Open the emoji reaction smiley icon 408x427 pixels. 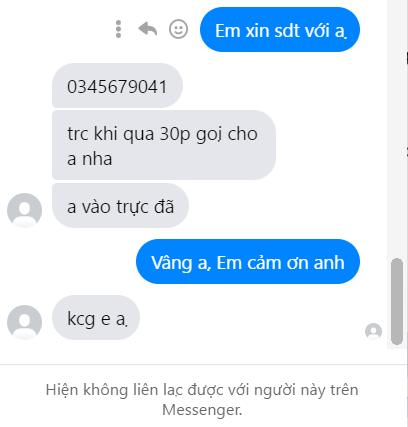click(178, 29)
